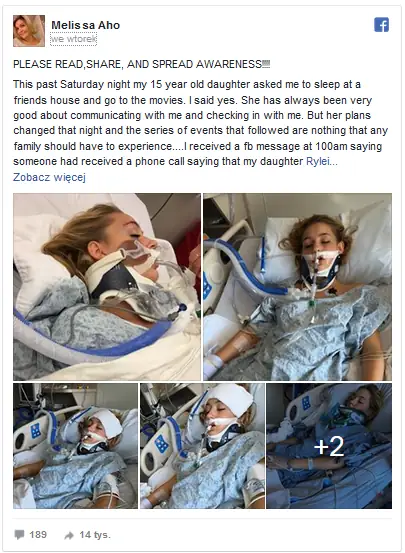This screenshot has width=405, height=553.
Task: Click the trailing ellipsis after Rylei
Action: click(334, 162)
